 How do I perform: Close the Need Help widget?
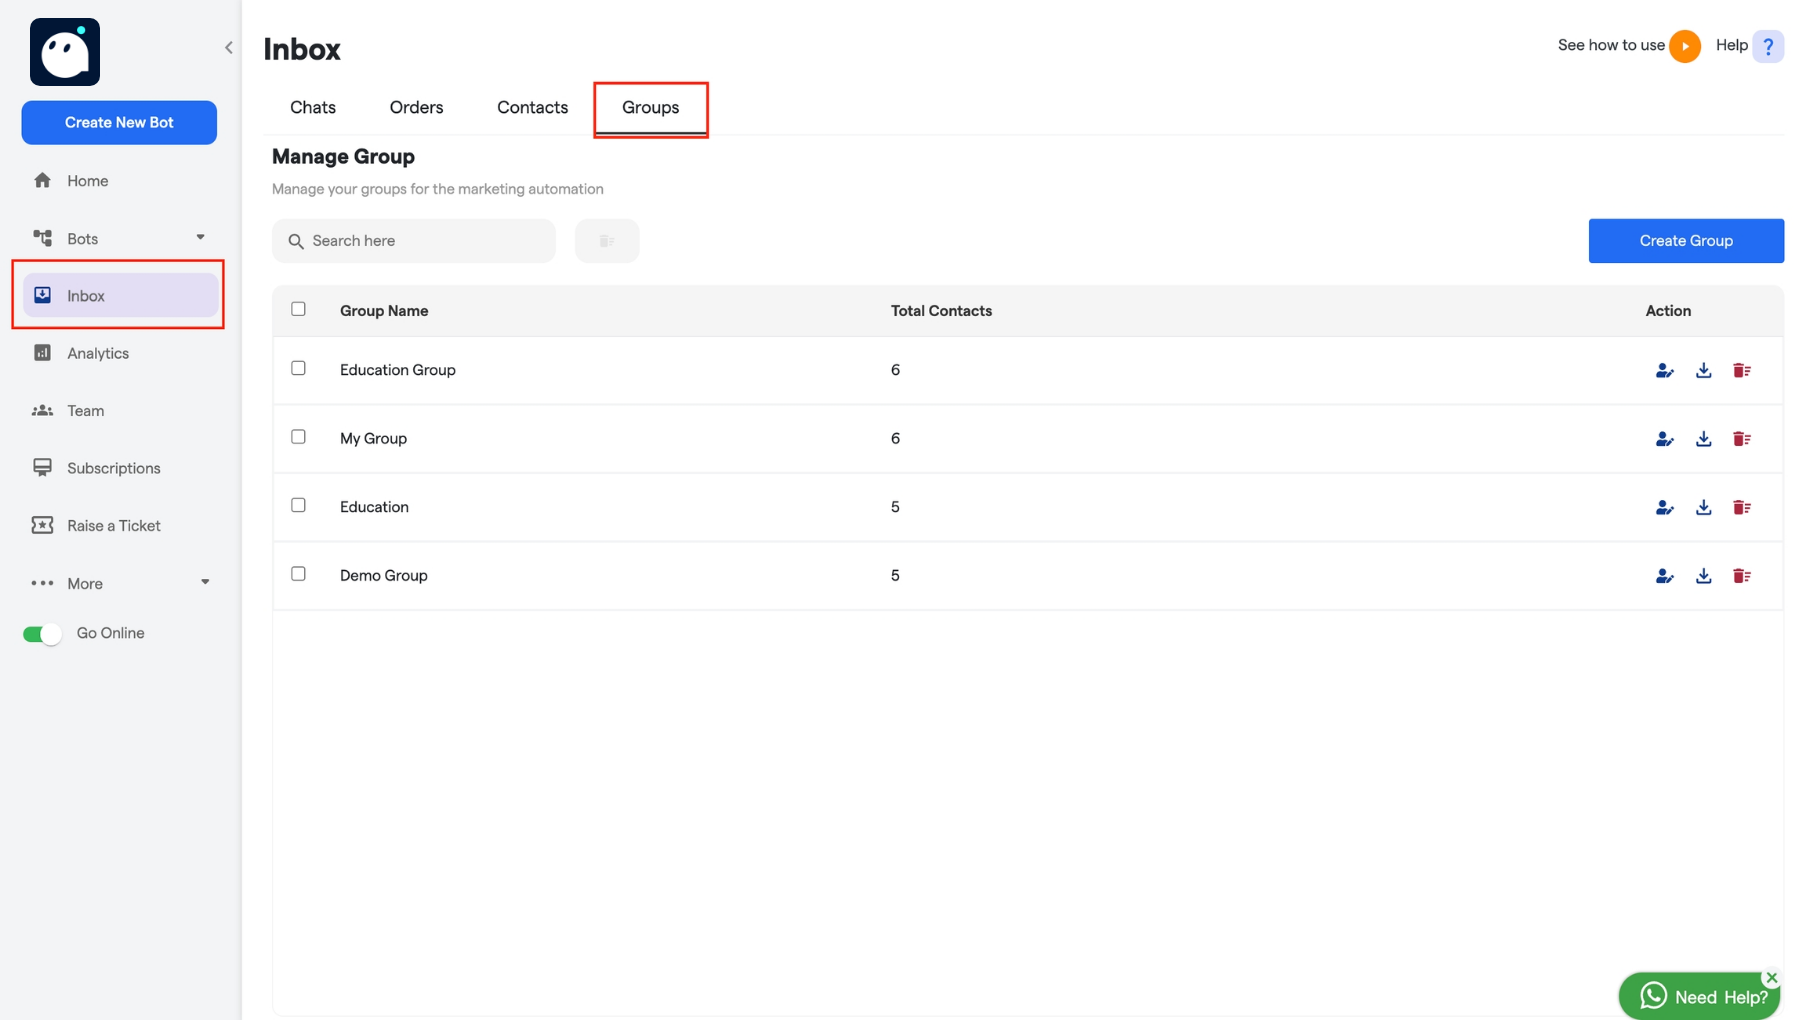[x=1772, y=978]
